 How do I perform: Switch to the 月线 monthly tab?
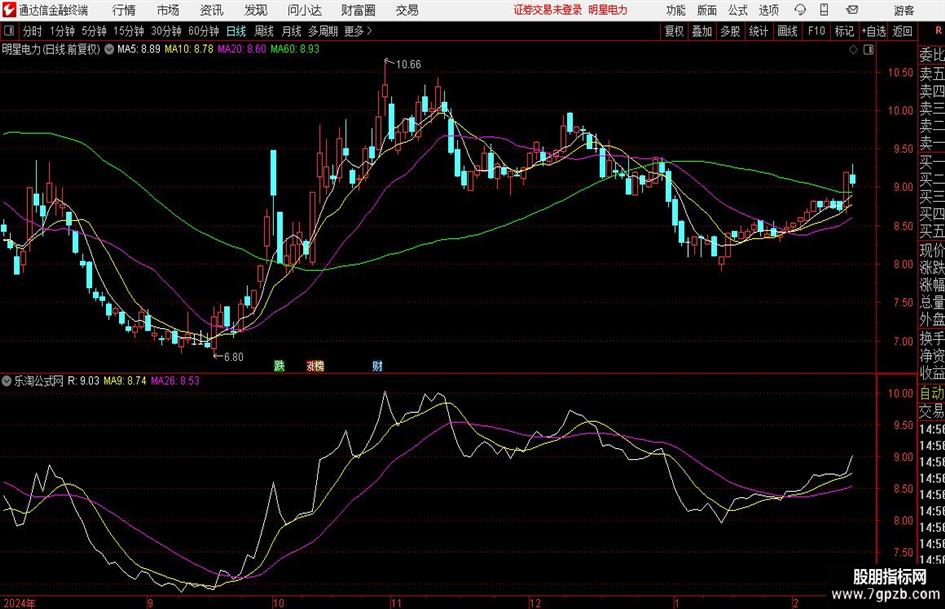click(292, 31)
